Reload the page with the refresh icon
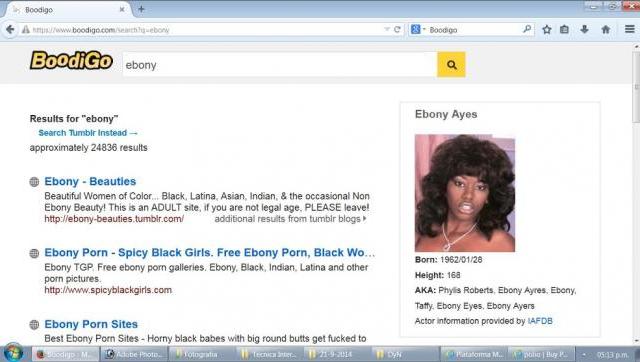Viewport: 640px width, 362px height. tap(397, 29)
